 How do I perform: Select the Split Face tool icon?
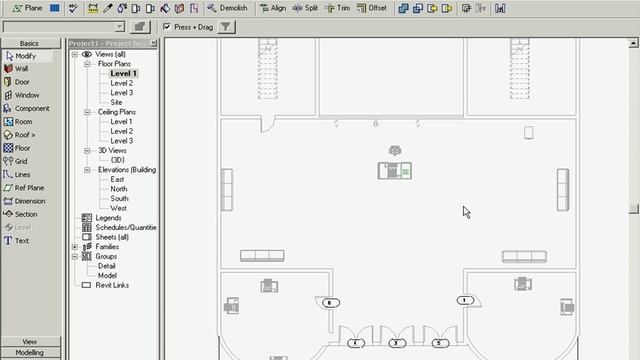pos(179,8)
